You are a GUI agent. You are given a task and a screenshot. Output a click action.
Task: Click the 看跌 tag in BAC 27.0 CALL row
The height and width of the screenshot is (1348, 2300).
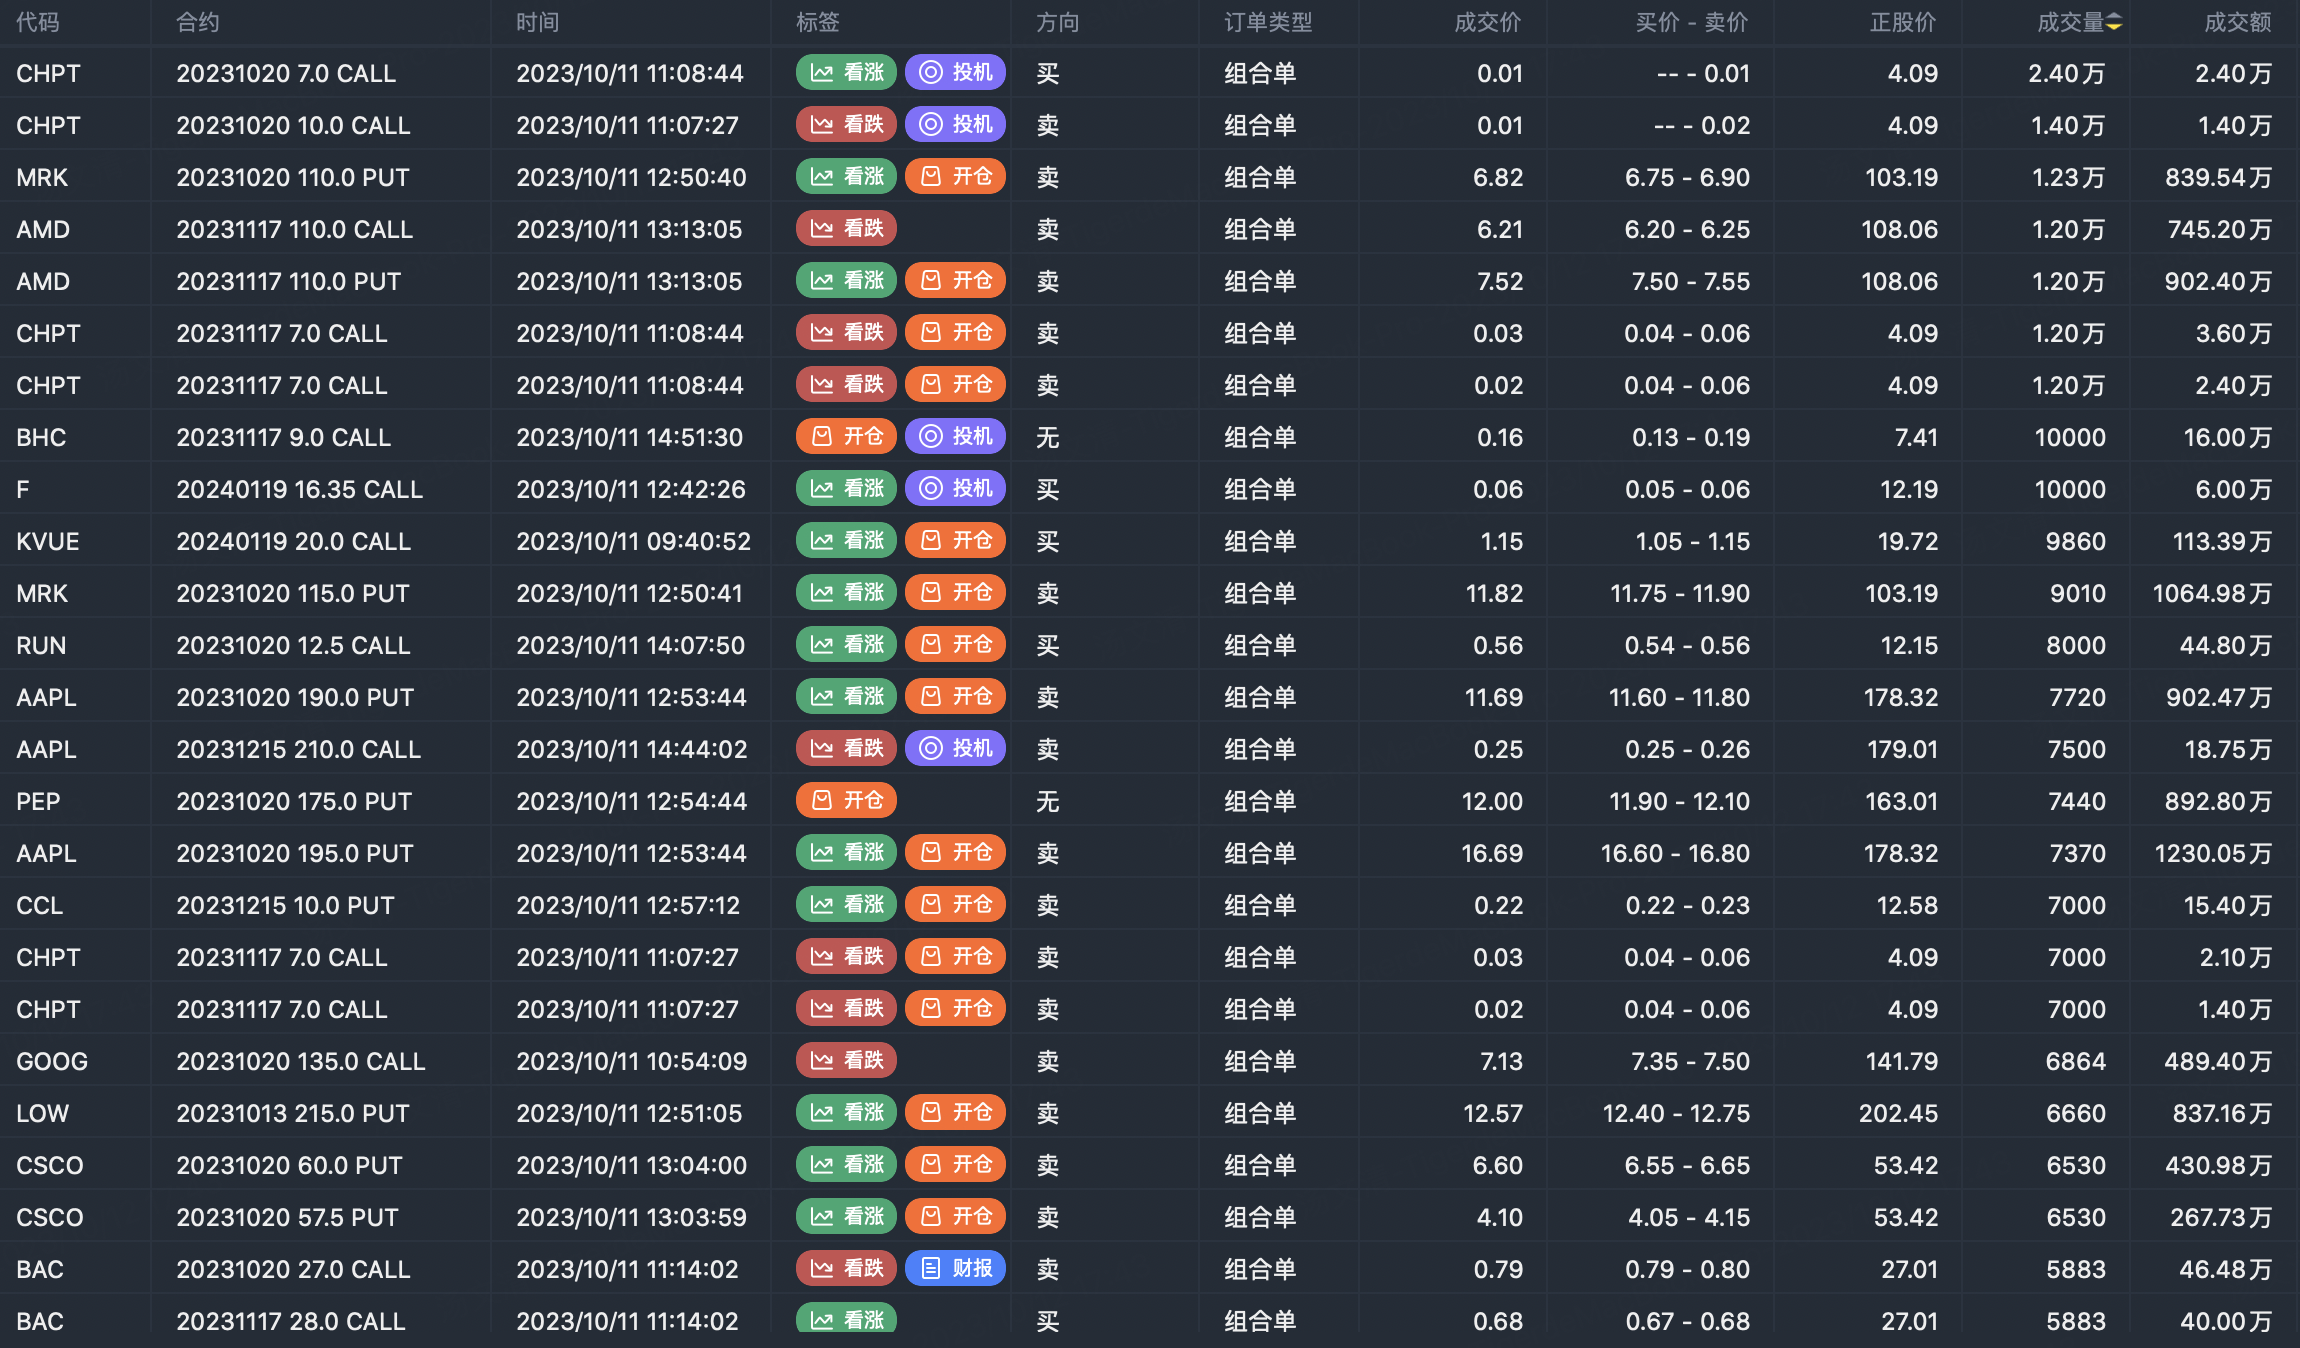pyautogui.click(x=846, y=1269)
